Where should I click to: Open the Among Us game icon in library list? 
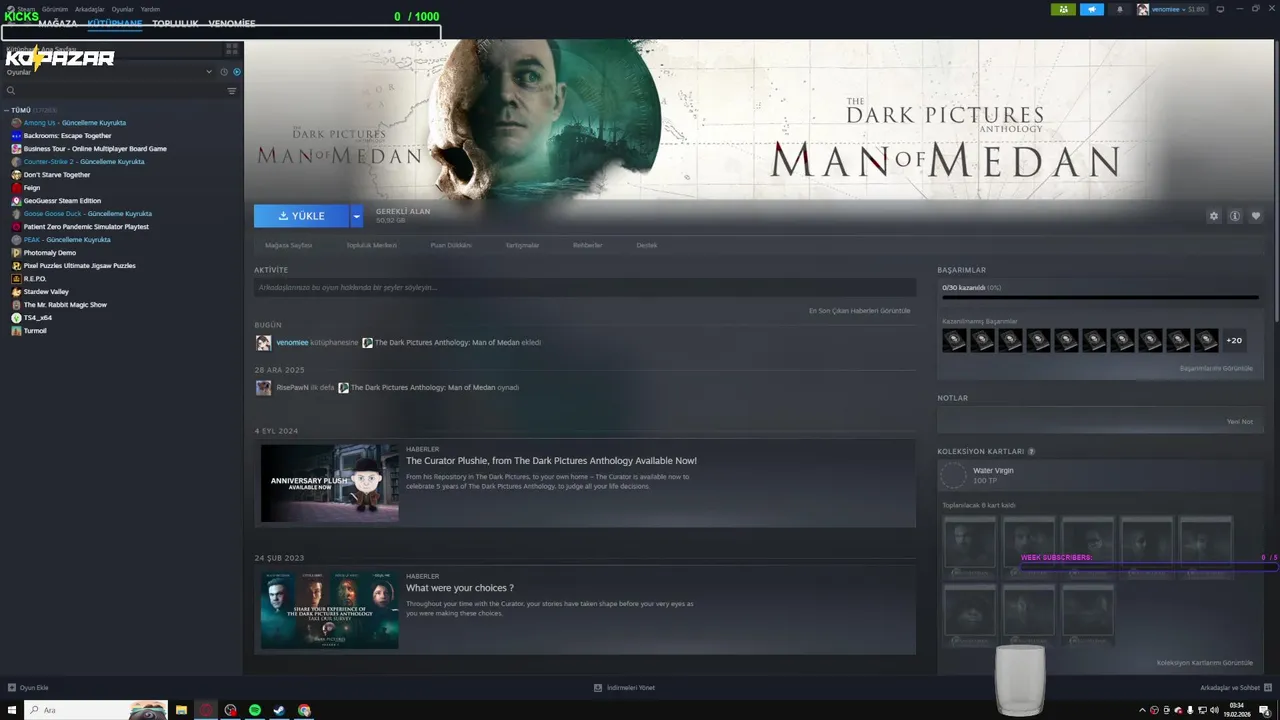pos(16,122)
